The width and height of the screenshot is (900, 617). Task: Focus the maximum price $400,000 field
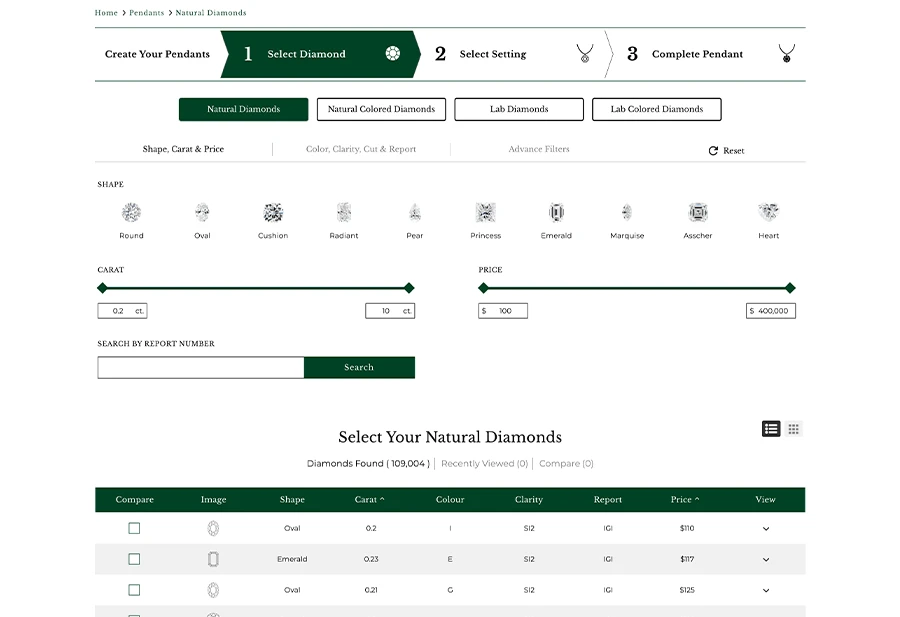771,311
